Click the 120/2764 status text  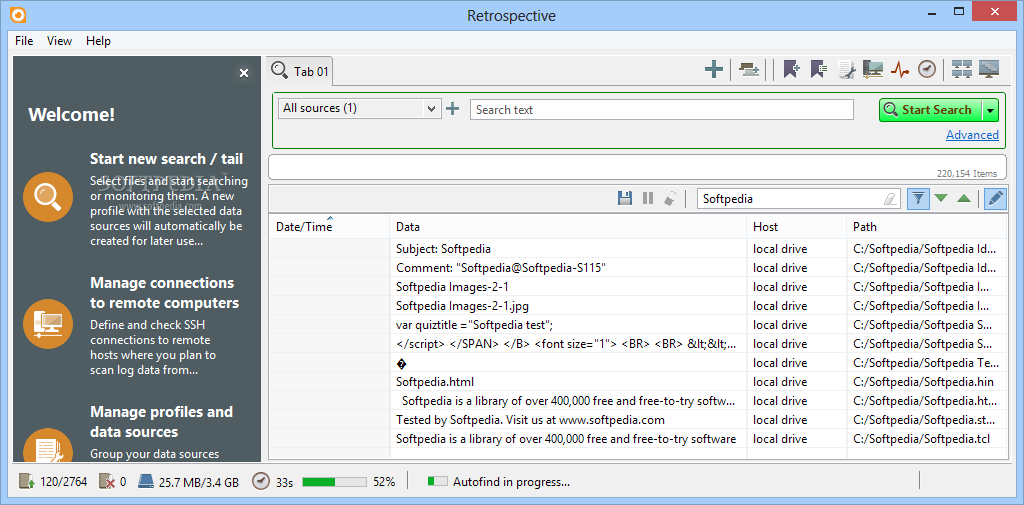(x=63, y=483)
